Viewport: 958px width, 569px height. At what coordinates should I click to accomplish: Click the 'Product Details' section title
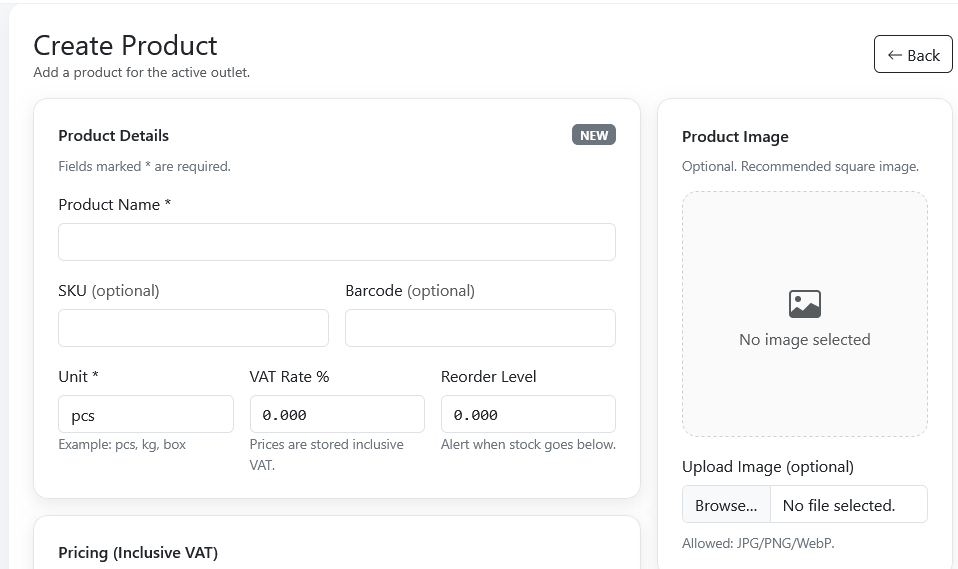(x=114, y=136)
